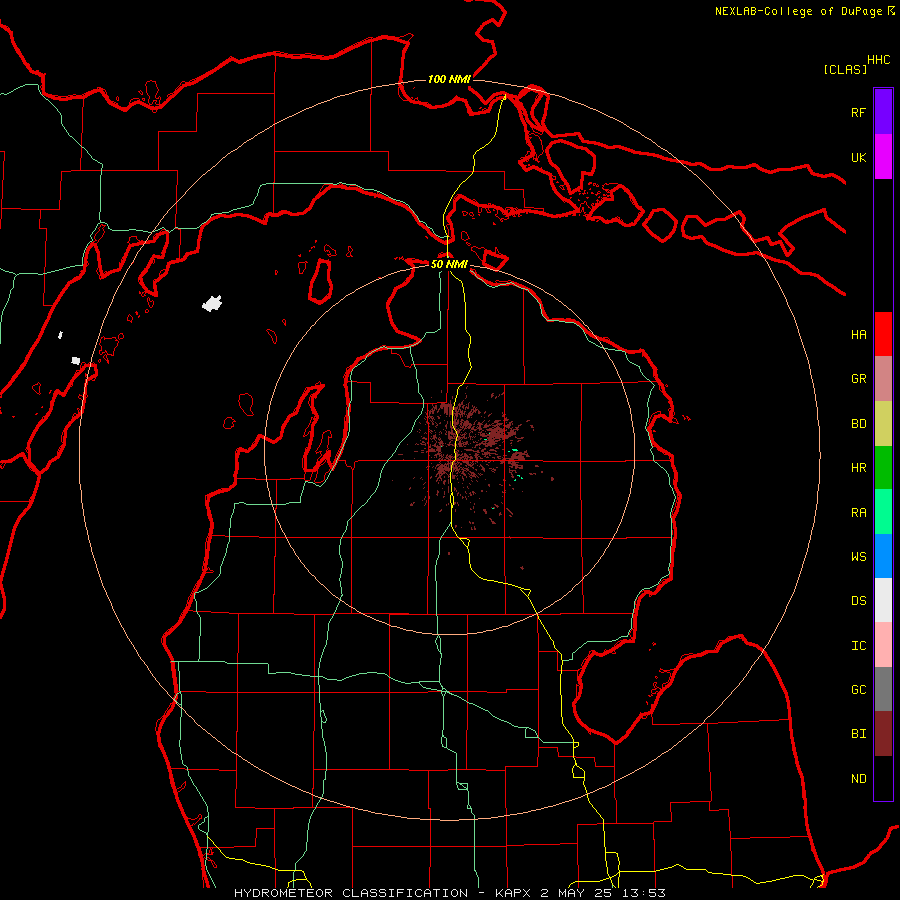This screenshot has height=900, width=900.
Task: Click the DS white legend swatch
Action: (x=883, y=600)
